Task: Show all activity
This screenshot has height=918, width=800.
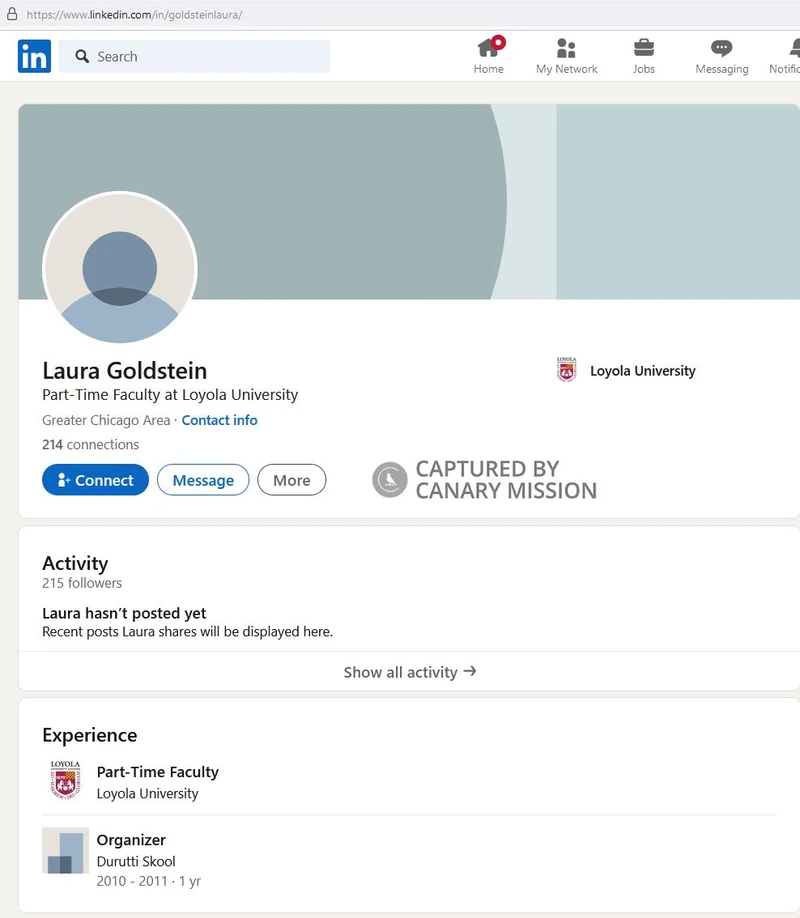Action: [409, 672]
